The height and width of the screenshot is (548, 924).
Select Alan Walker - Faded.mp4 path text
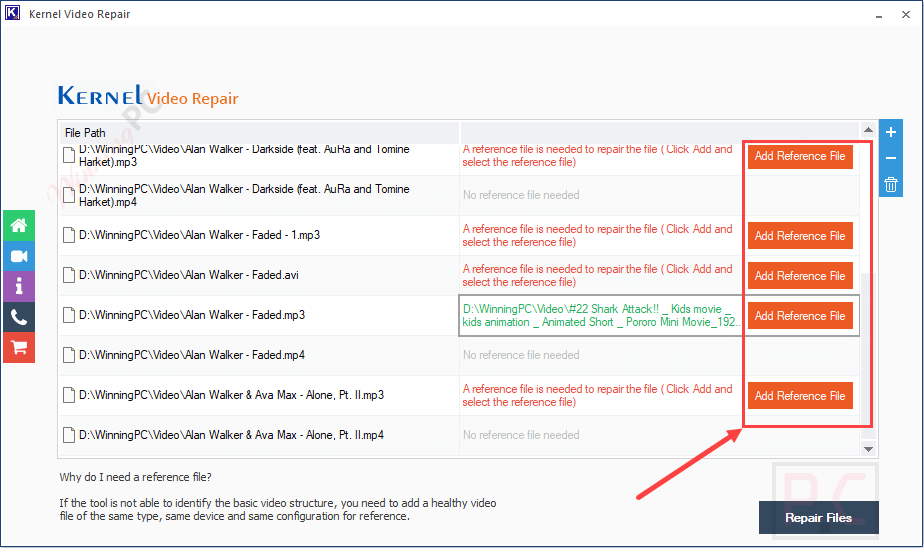(x=192, y=355)
